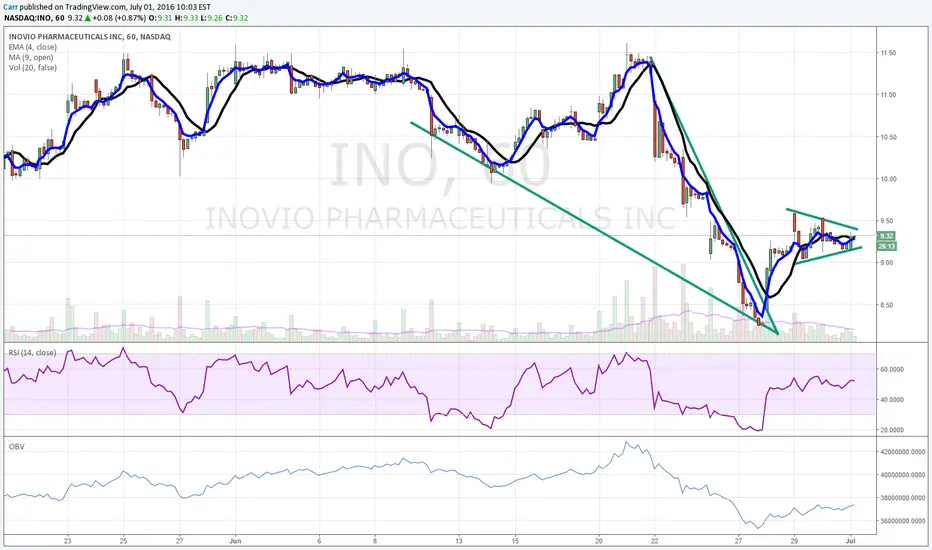Click the OBV axis label 40000000.0000

pyautogui.click(x=903, y=475)
